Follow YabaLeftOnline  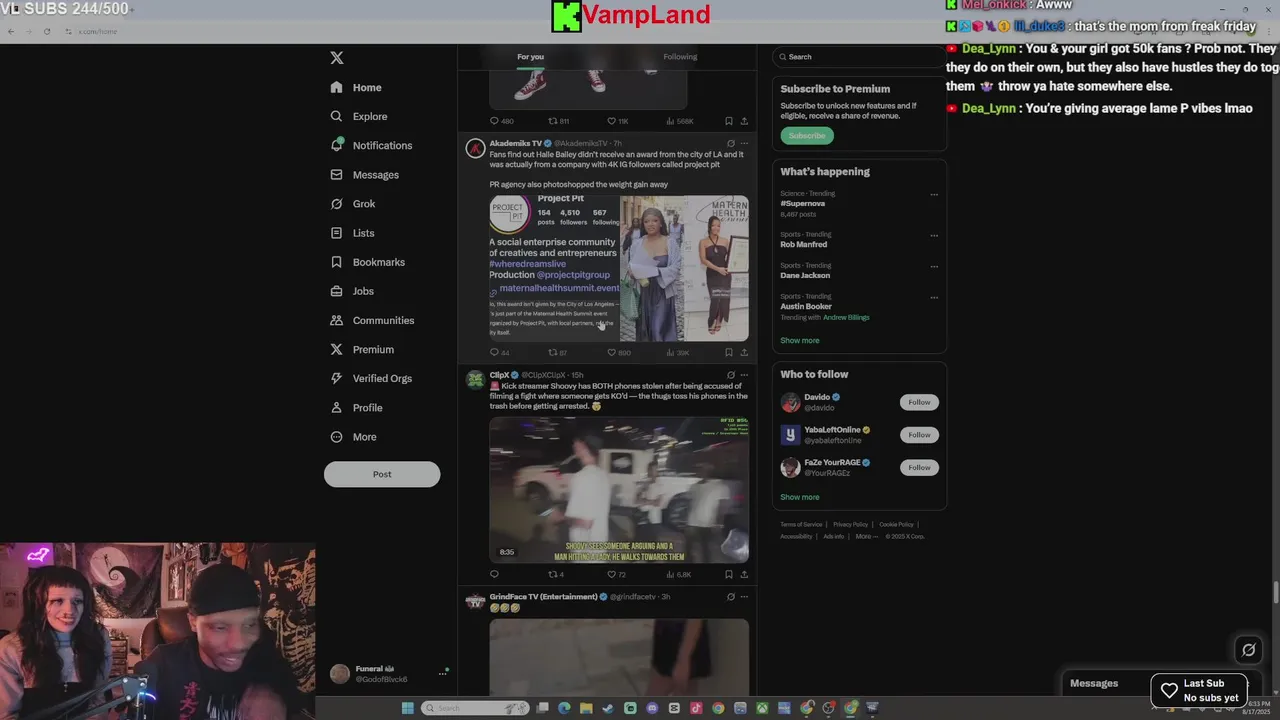[919, 435]
